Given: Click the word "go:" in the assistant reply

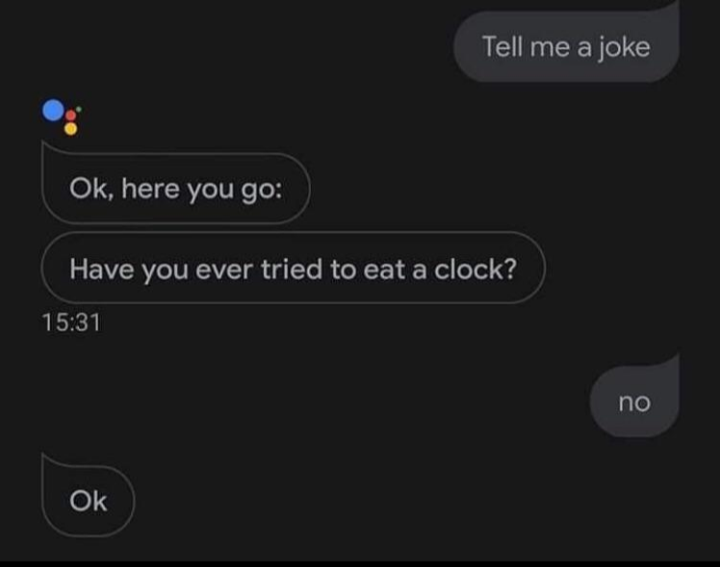Looking at the screenshot, I should (x=262, y=190).
